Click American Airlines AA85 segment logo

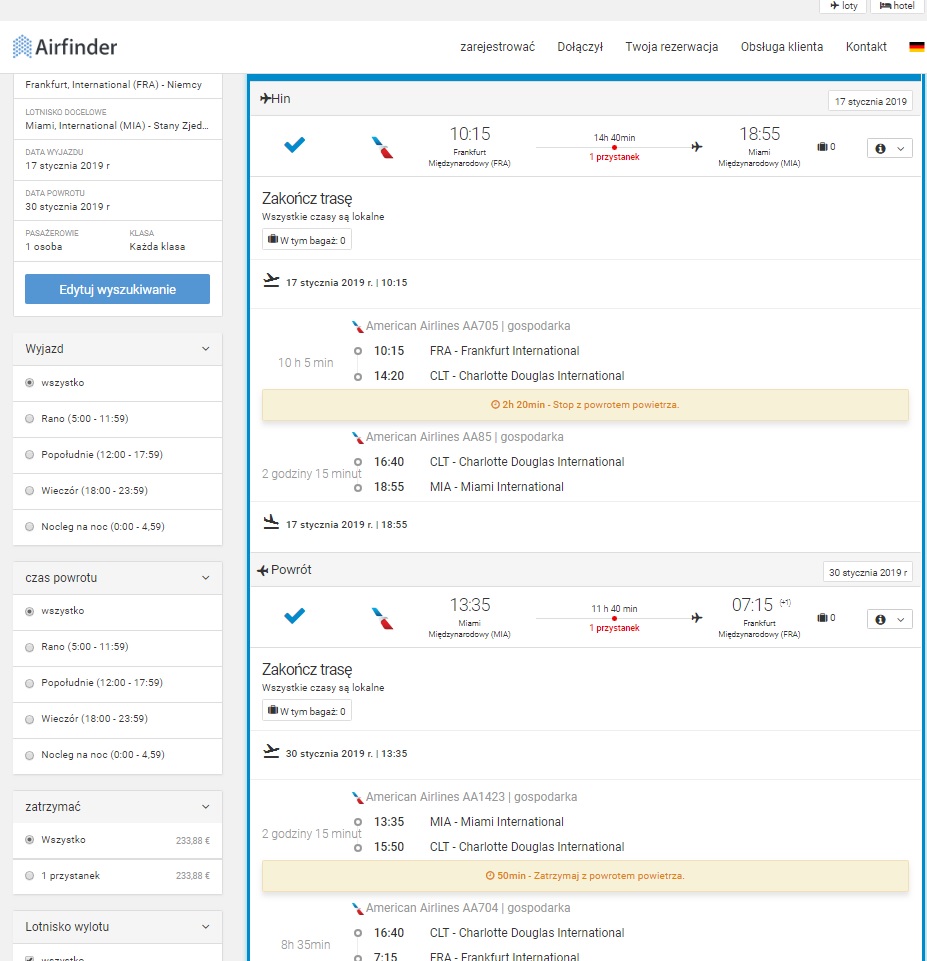tap(358, 438)
